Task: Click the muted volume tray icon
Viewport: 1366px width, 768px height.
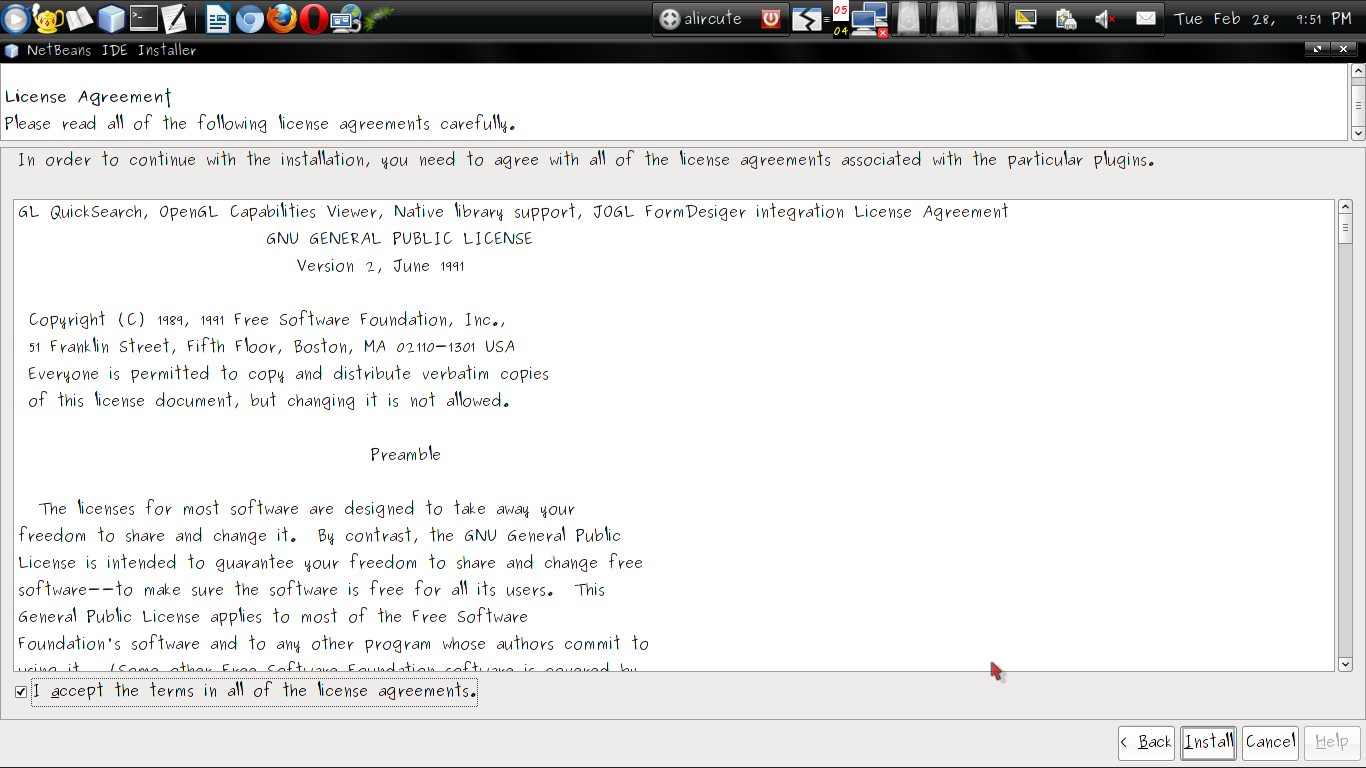Action: 1106,18
